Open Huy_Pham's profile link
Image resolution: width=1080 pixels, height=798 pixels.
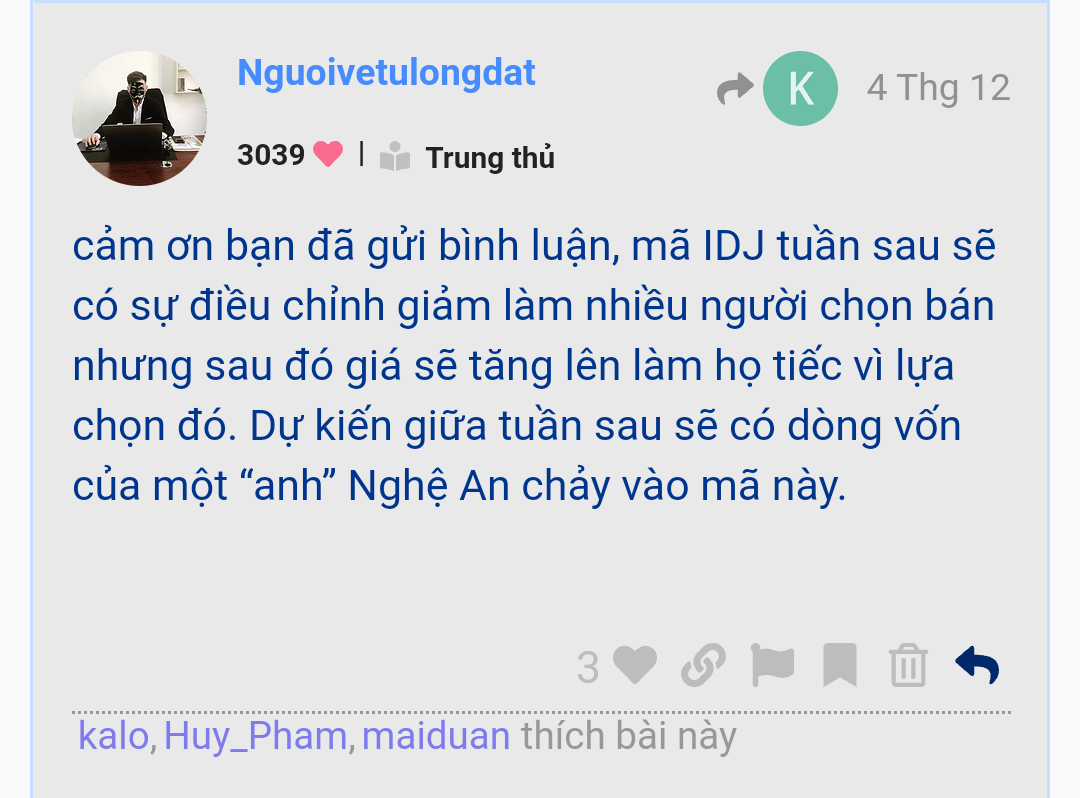click(x=256, y=736)
